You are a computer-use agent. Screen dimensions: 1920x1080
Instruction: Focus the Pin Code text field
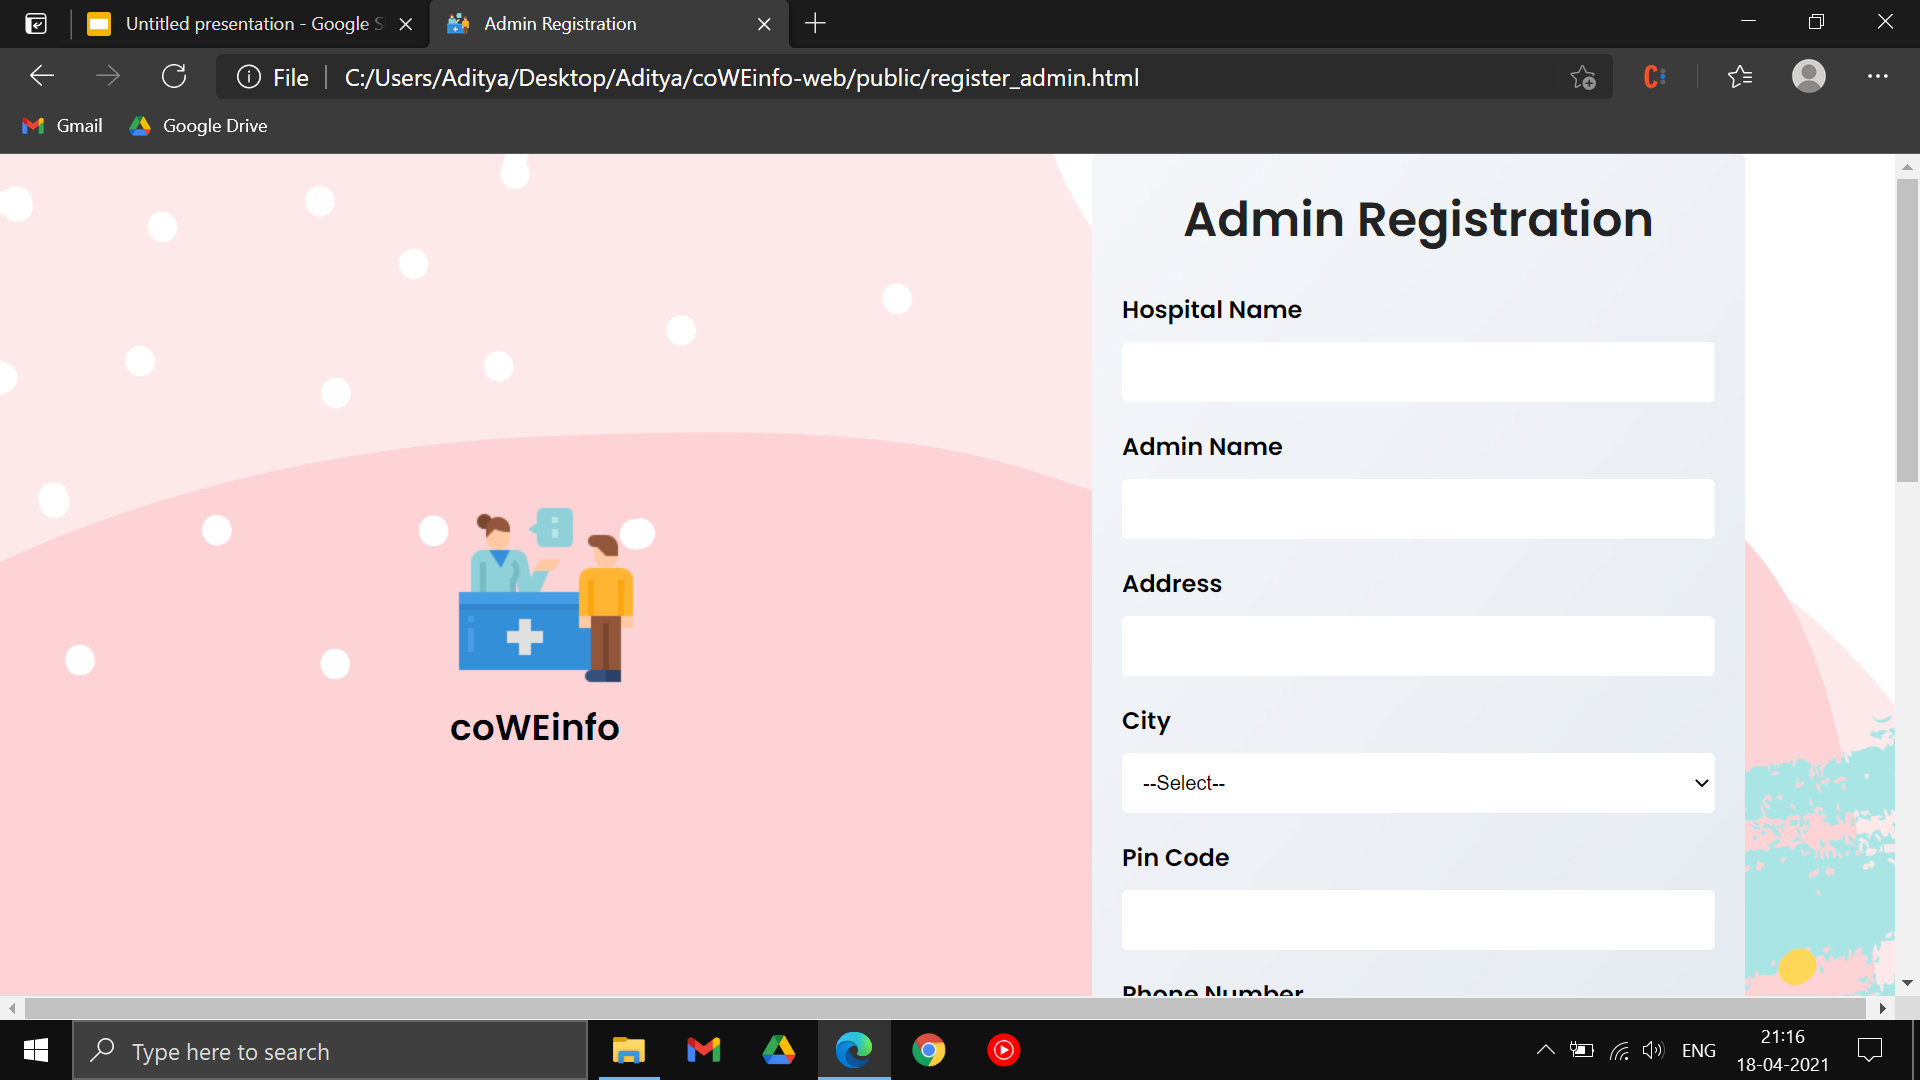click(x=1417, y=920)
